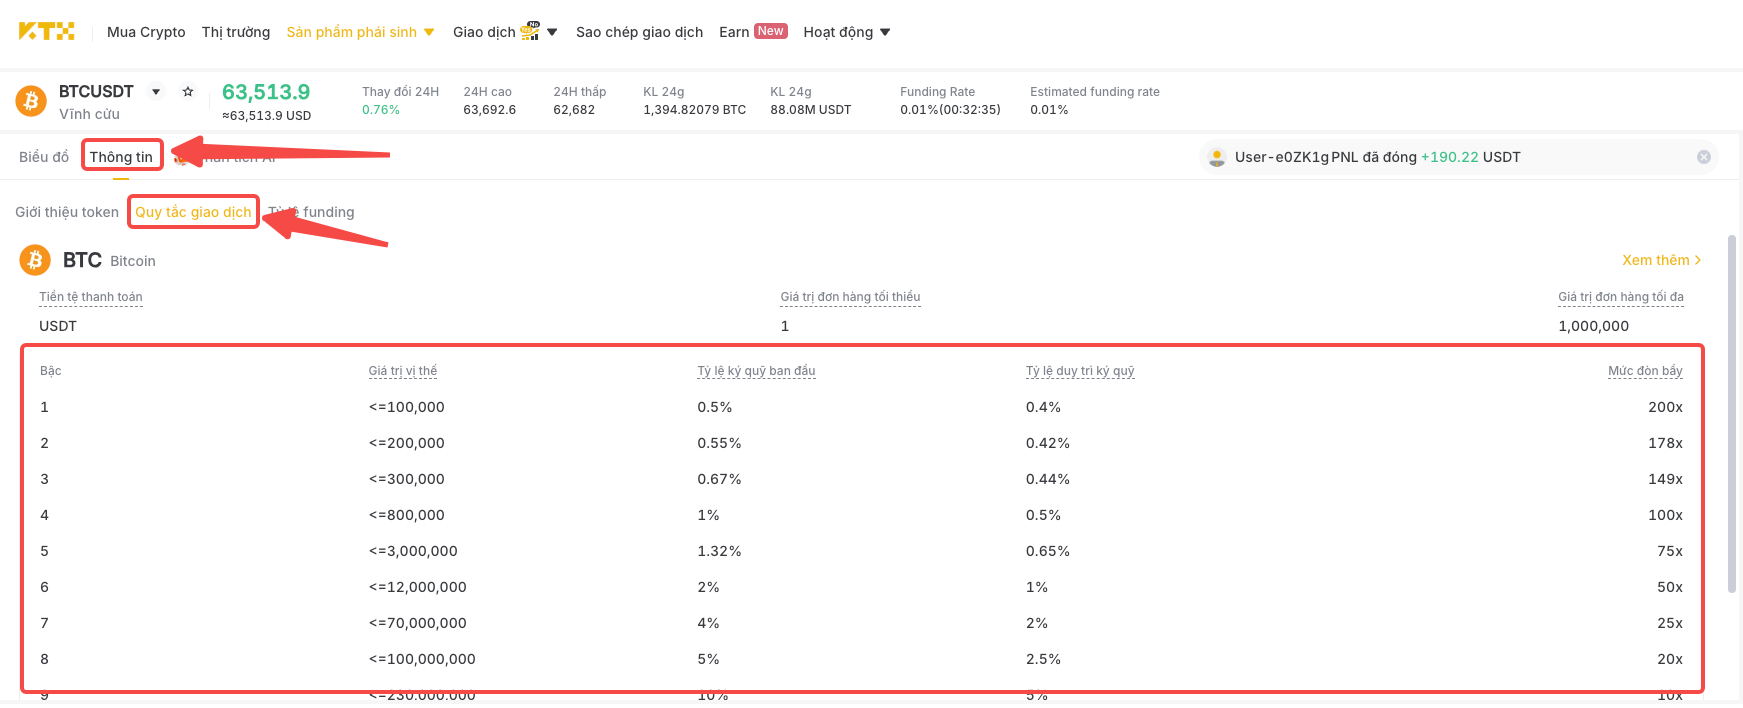Go to Thị trường menu item
The width and height of the screenshot is (1743, 708).
(236, 32)
